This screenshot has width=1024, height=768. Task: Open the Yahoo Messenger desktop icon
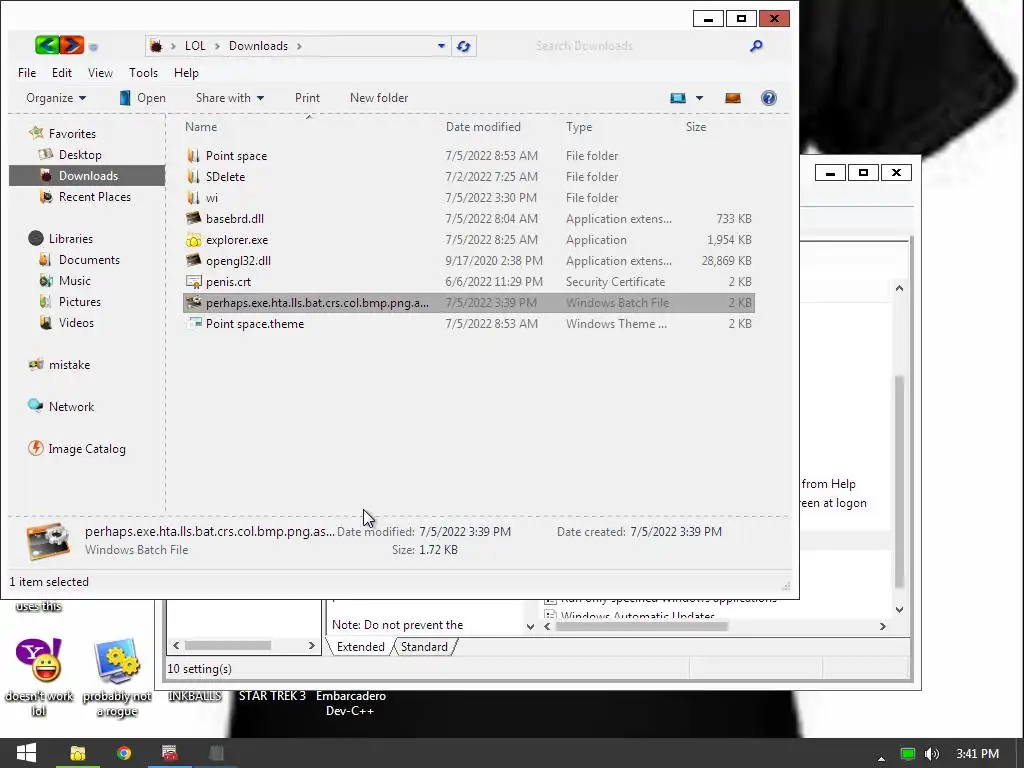coord(39,660)
